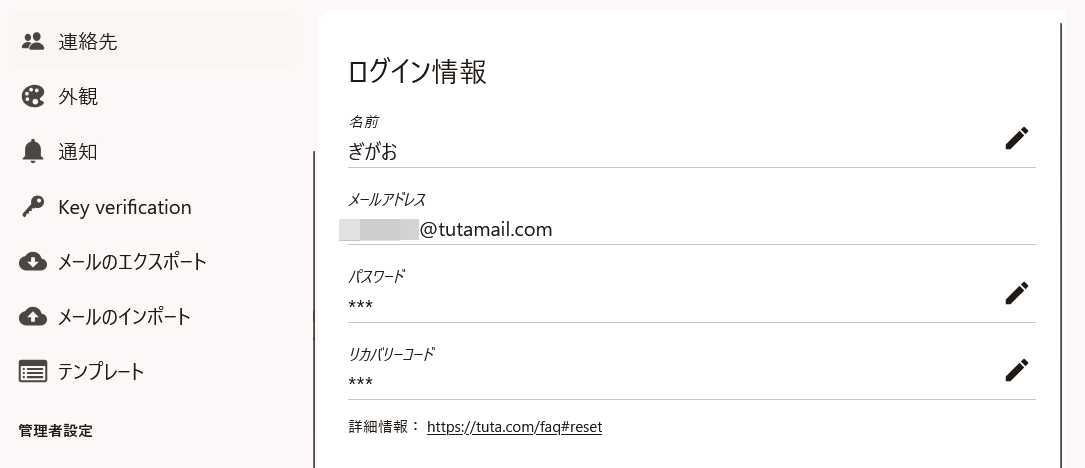
Task: Click the cloud download icon for メールのエクスポート
Action: pyautogui.click(x=33, y=262)
